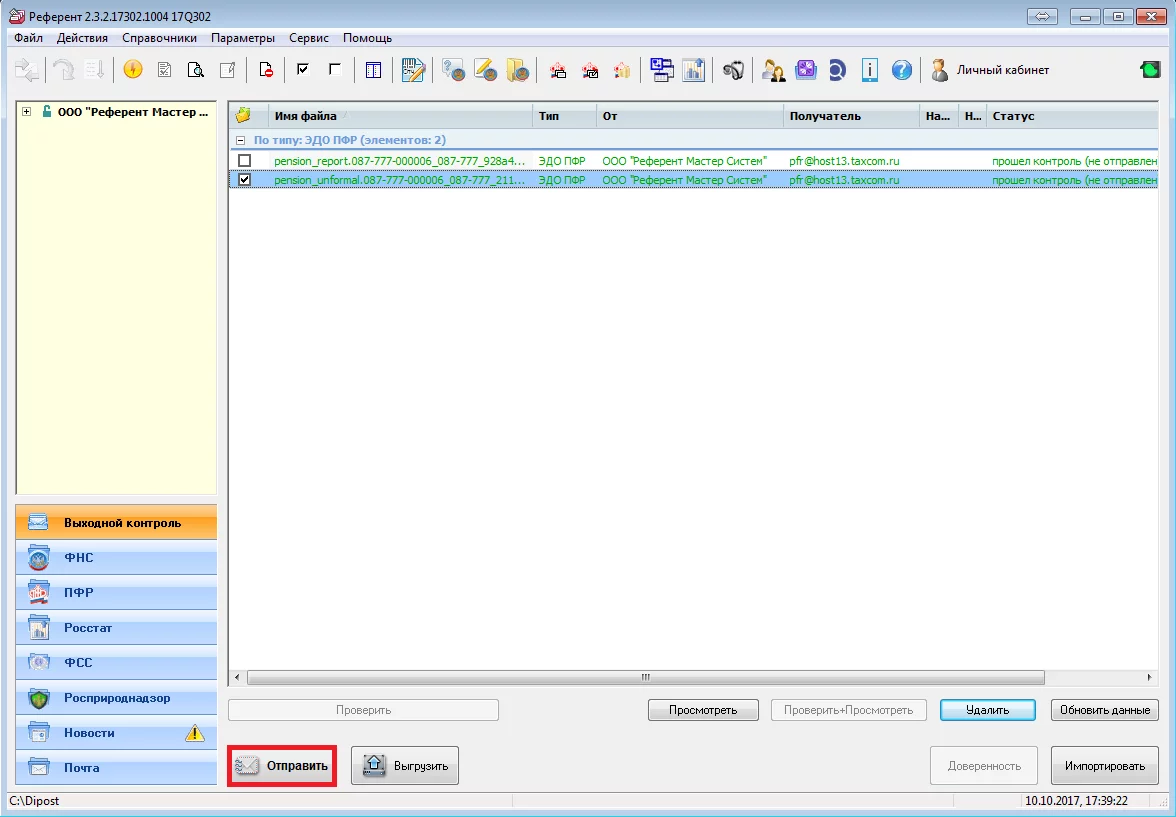
Task: Sort by the 'Имя файла' column header
Action: [x=401, y=116]
